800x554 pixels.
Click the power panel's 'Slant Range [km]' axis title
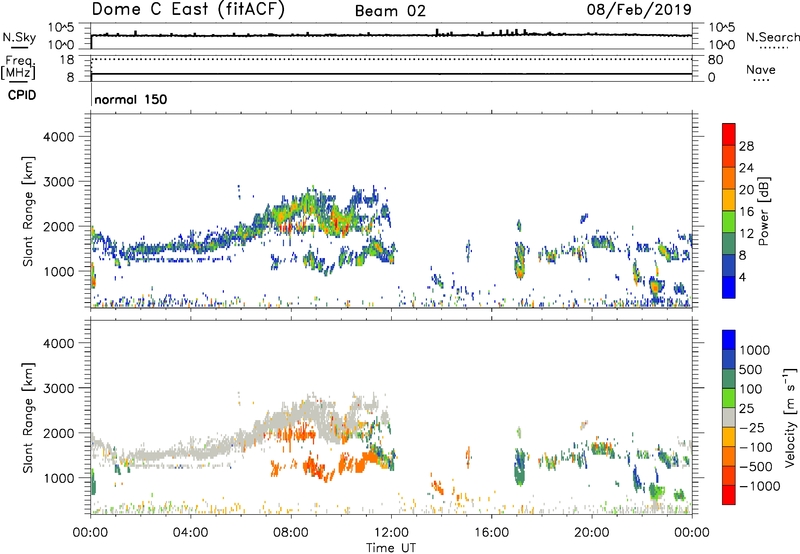pyautogui.click(x=28, y=211)
